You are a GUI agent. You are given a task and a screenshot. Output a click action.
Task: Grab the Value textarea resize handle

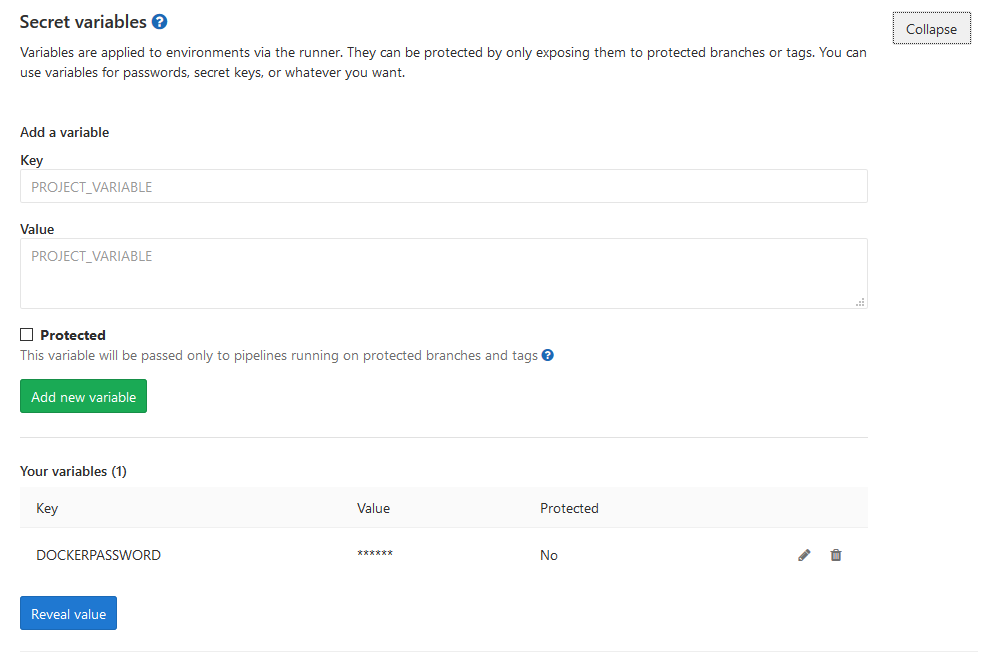click(x=860, y=301)
